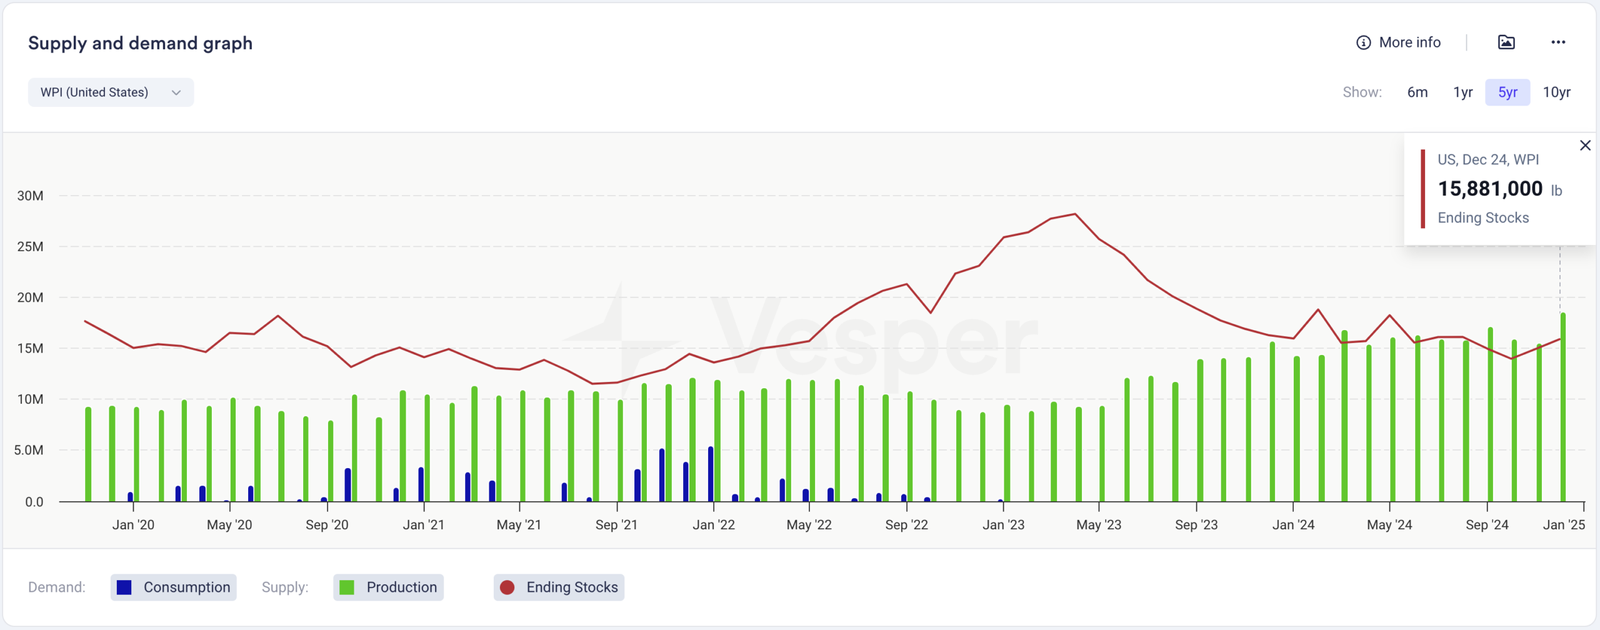Viewport: 1600px width, 630px height.
Task: Click the More info link text
Action: pos(1409,42)
